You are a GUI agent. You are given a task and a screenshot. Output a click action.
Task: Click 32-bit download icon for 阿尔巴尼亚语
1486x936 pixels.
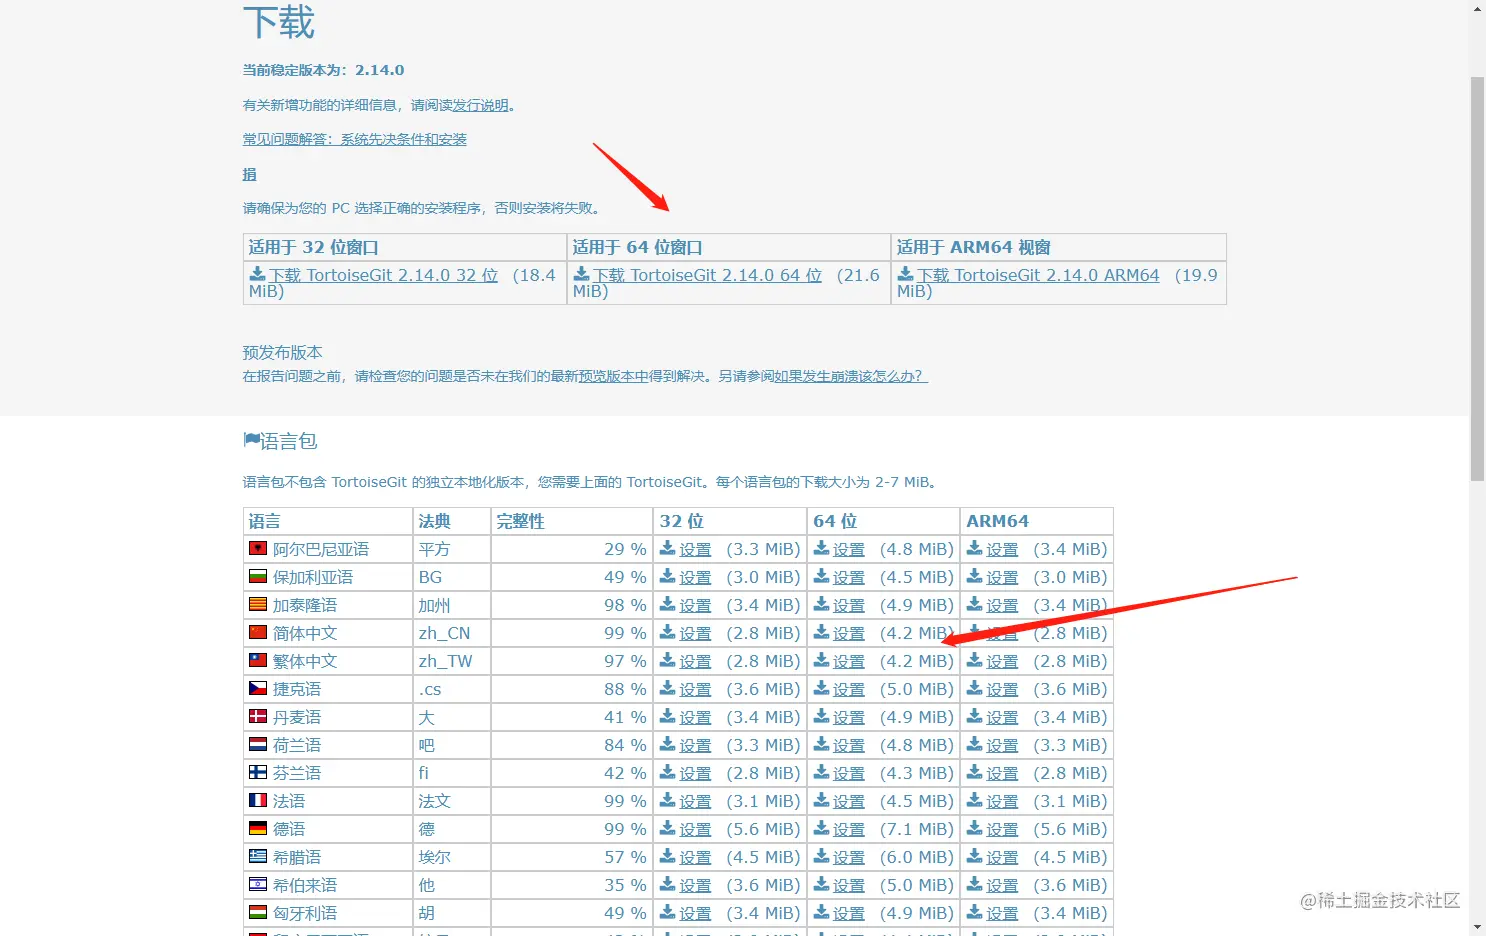point(667,548)
